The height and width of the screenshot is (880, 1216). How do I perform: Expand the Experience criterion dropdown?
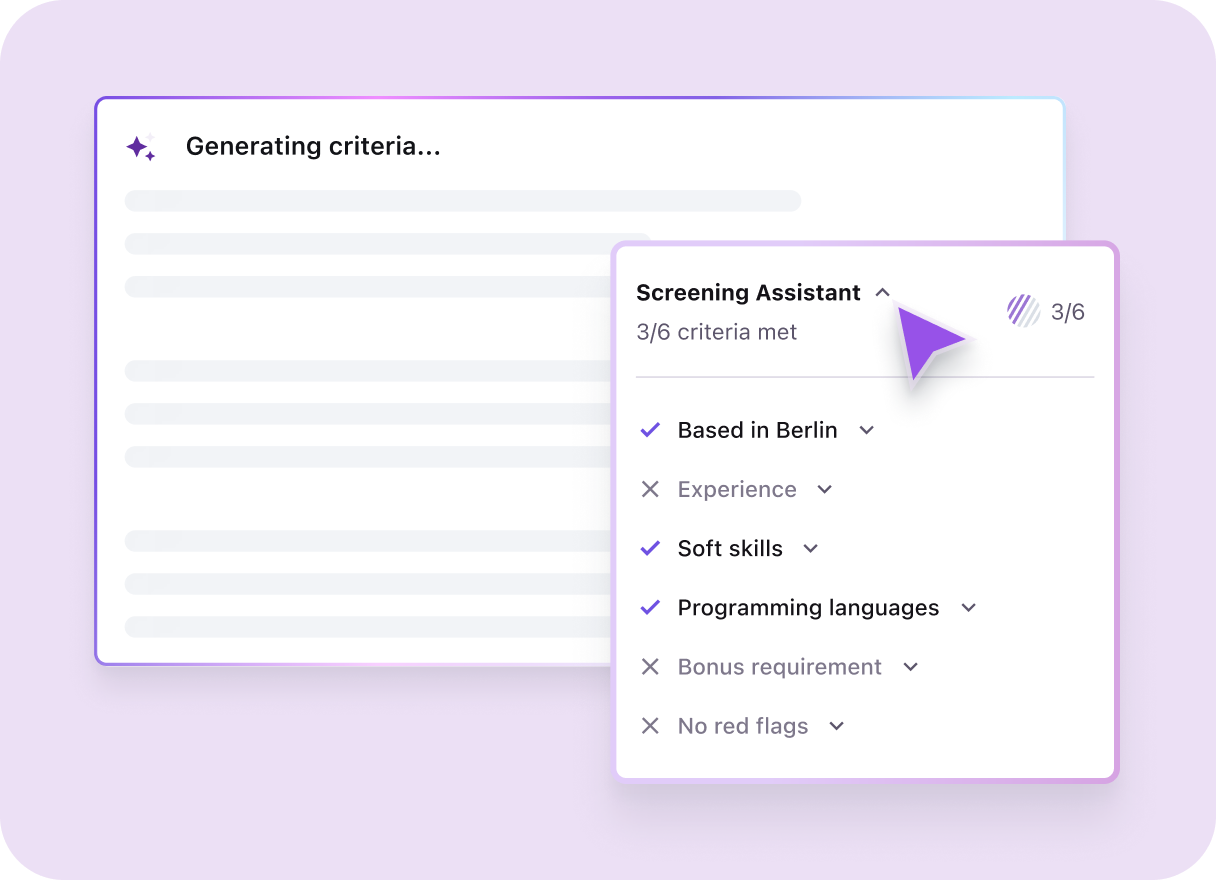click(824, 489)
